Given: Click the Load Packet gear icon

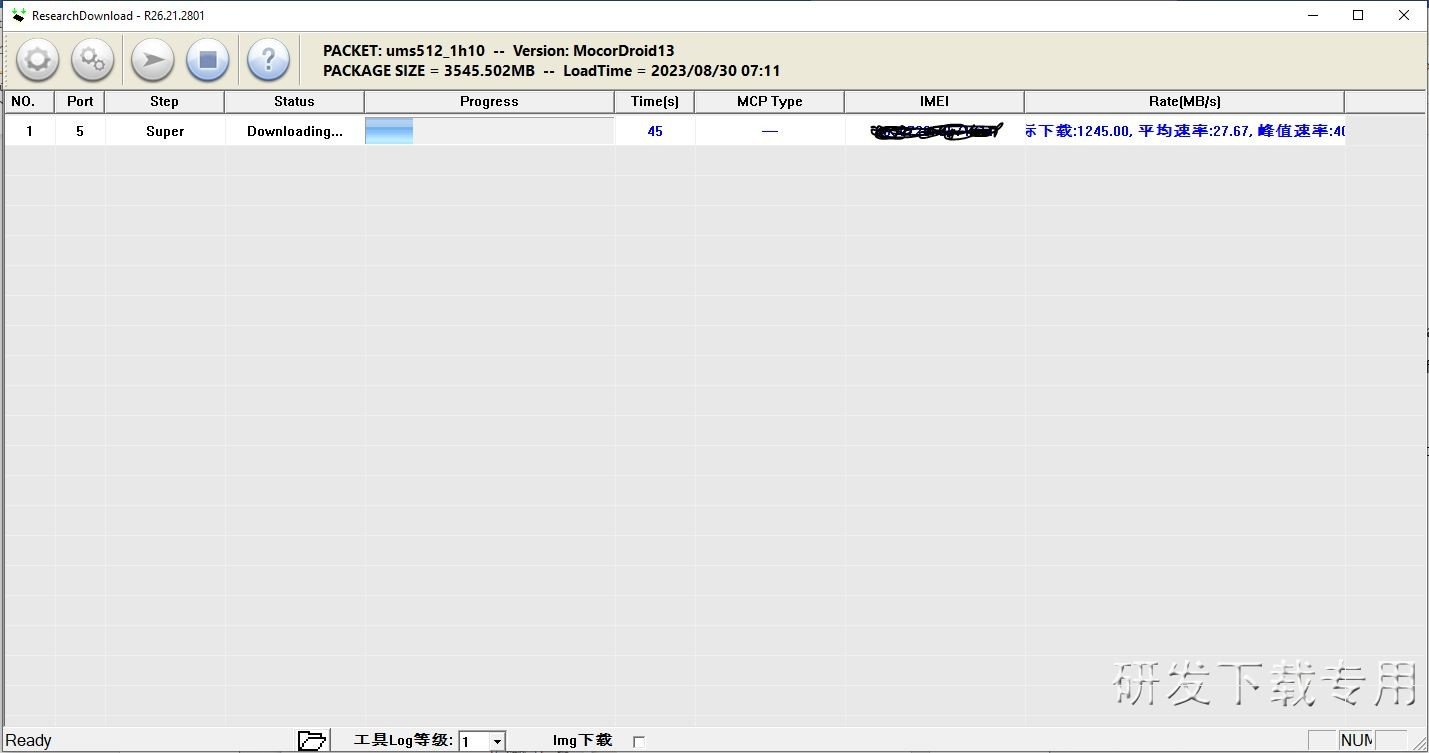Looking at the screenshot, I should (37, 61).
